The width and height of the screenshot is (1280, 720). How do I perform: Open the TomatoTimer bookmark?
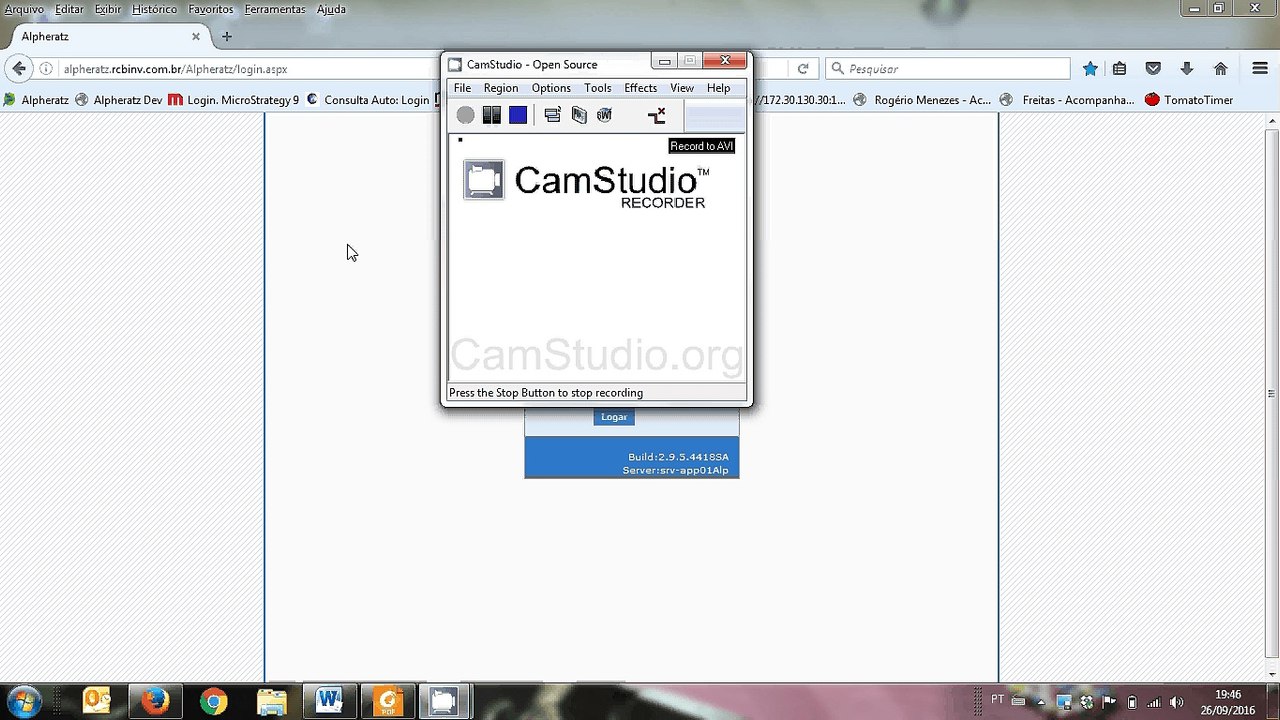[1189, 100]
